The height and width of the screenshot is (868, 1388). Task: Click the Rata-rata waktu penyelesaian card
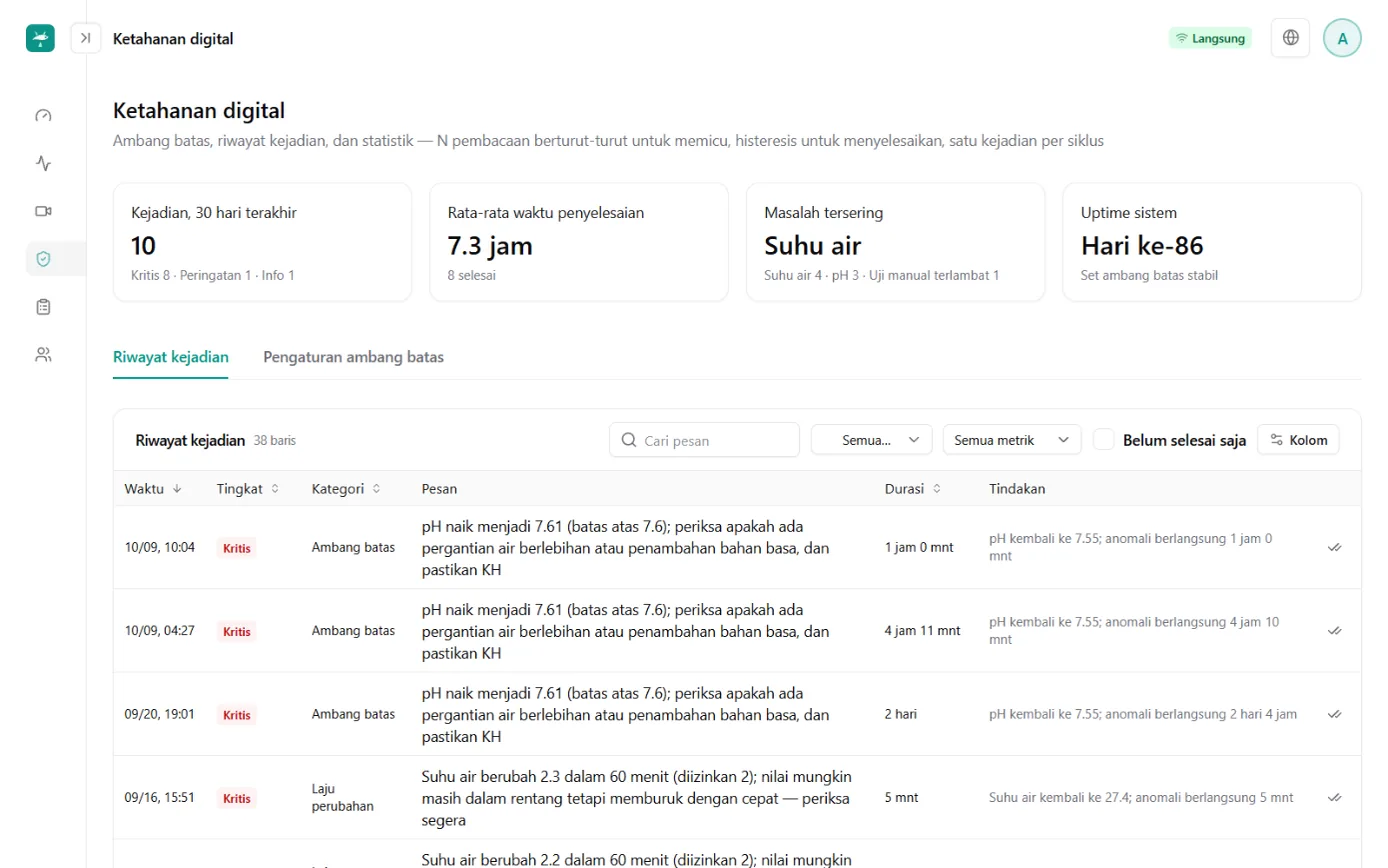pos(579,242)
